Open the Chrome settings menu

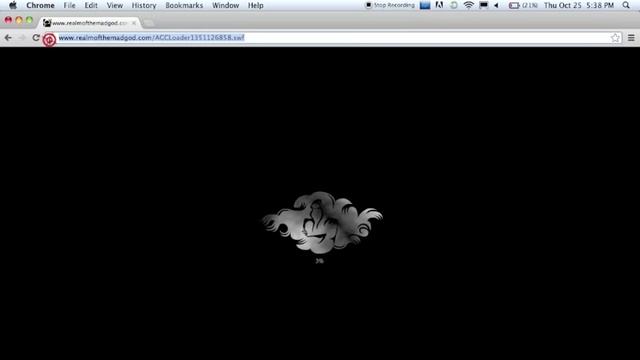click(631, 38)
